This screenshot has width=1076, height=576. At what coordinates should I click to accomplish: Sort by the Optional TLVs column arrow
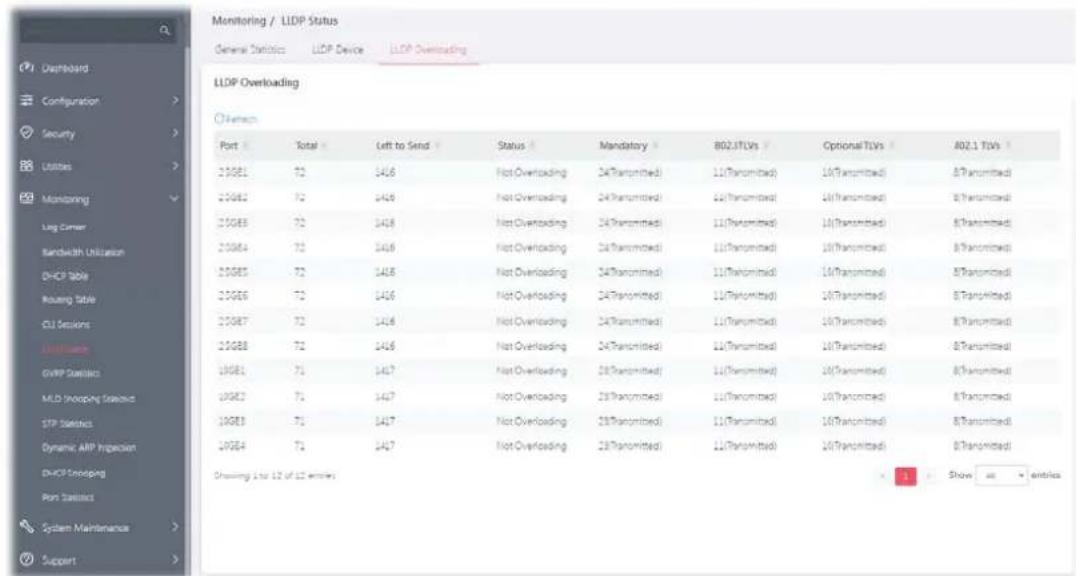pos(890,146)
